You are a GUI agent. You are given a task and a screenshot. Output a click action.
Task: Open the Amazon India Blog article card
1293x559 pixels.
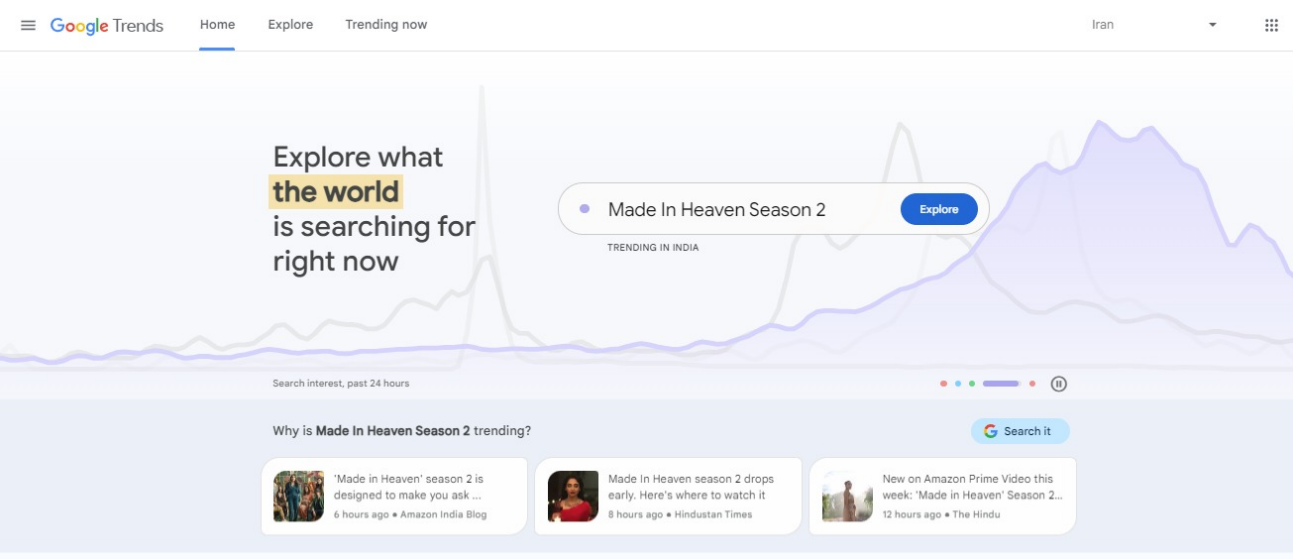[x=394, y=496]
